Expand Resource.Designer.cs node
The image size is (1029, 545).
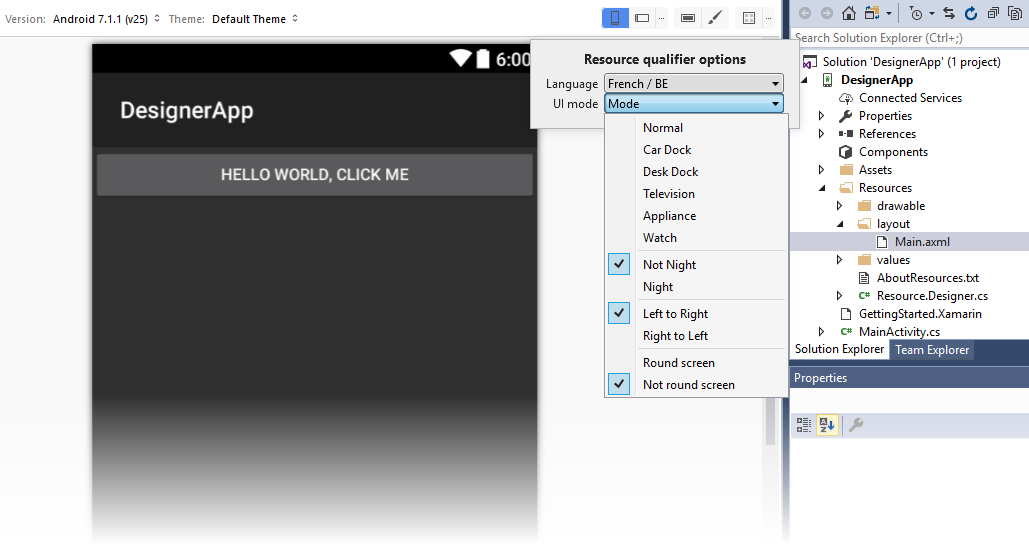coord(839,295)
